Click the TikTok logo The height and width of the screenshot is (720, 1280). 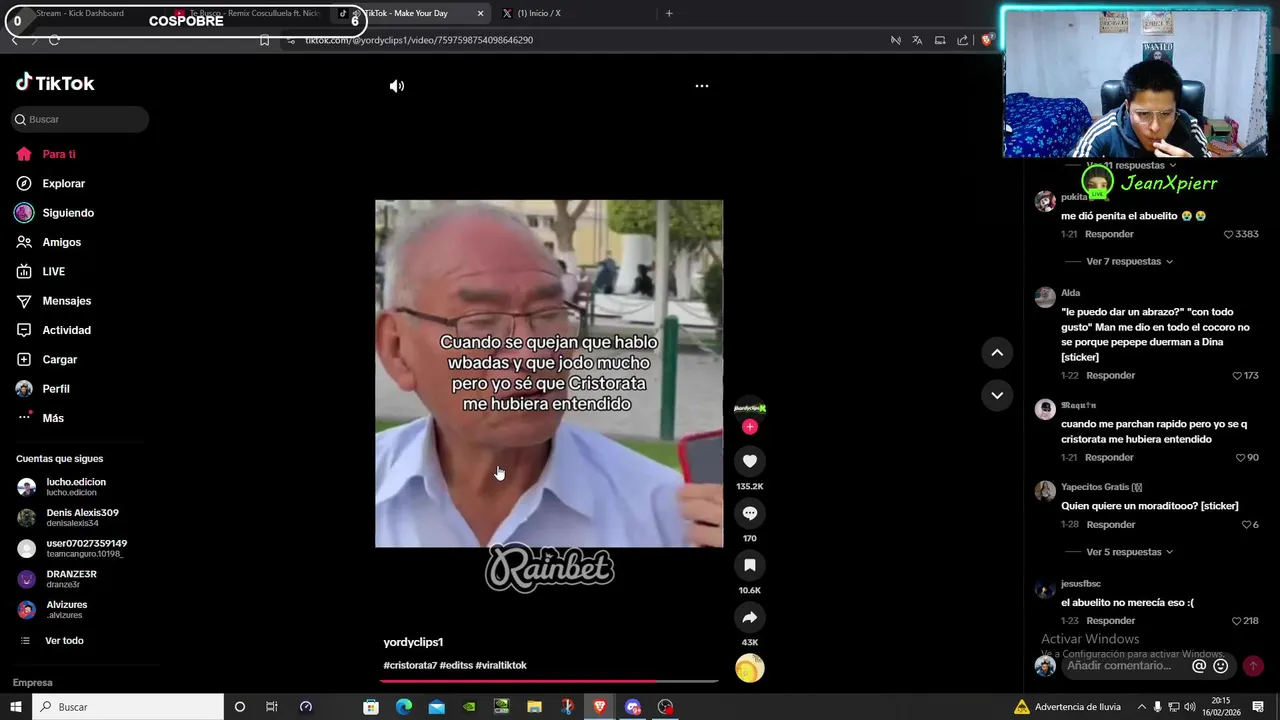click(55, 83)
